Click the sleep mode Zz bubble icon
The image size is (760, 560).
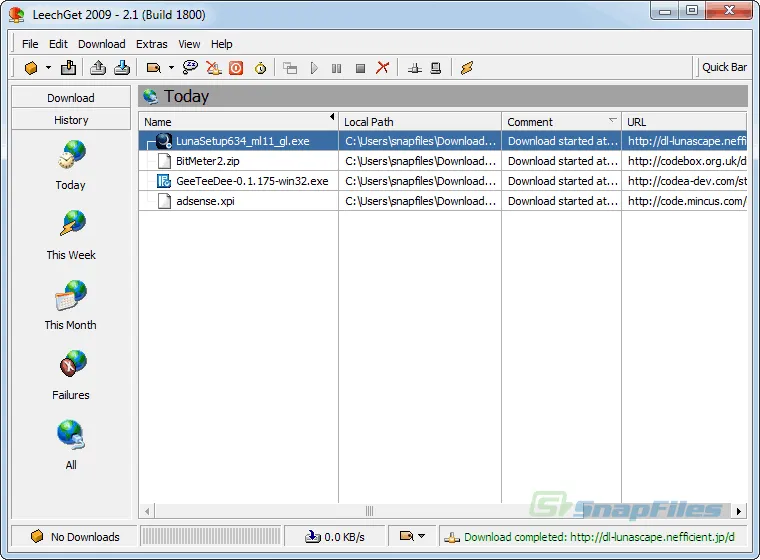pyautogui.click(x=190, y=67)
